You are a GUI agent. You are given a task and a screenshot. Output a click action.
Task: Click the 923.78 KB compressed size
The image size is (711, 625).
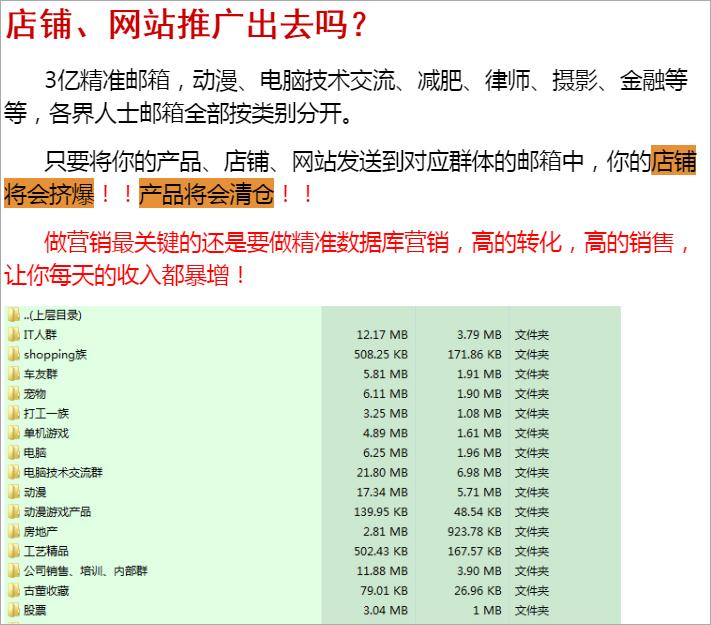pyautogui.click(x=475, y=532)
